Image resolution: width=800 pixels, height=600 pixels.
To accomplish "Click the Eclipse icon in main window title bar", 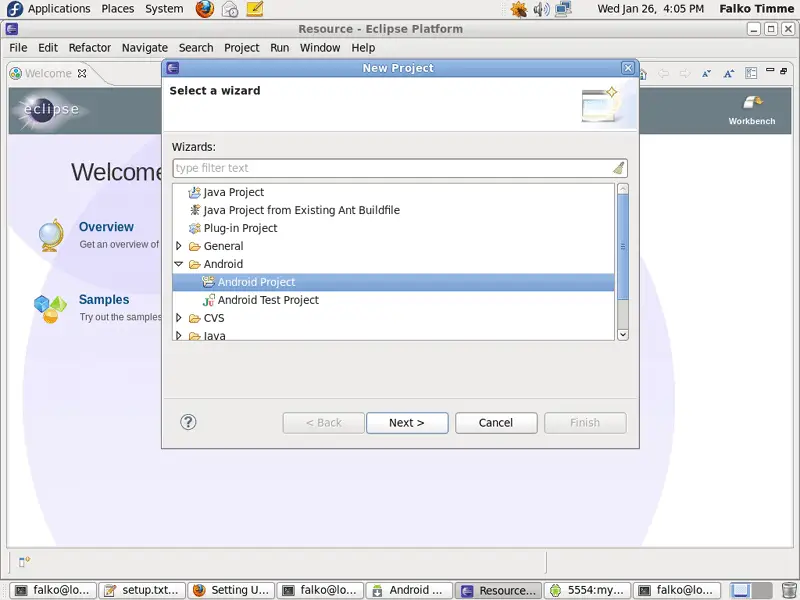I will point(12,29).
